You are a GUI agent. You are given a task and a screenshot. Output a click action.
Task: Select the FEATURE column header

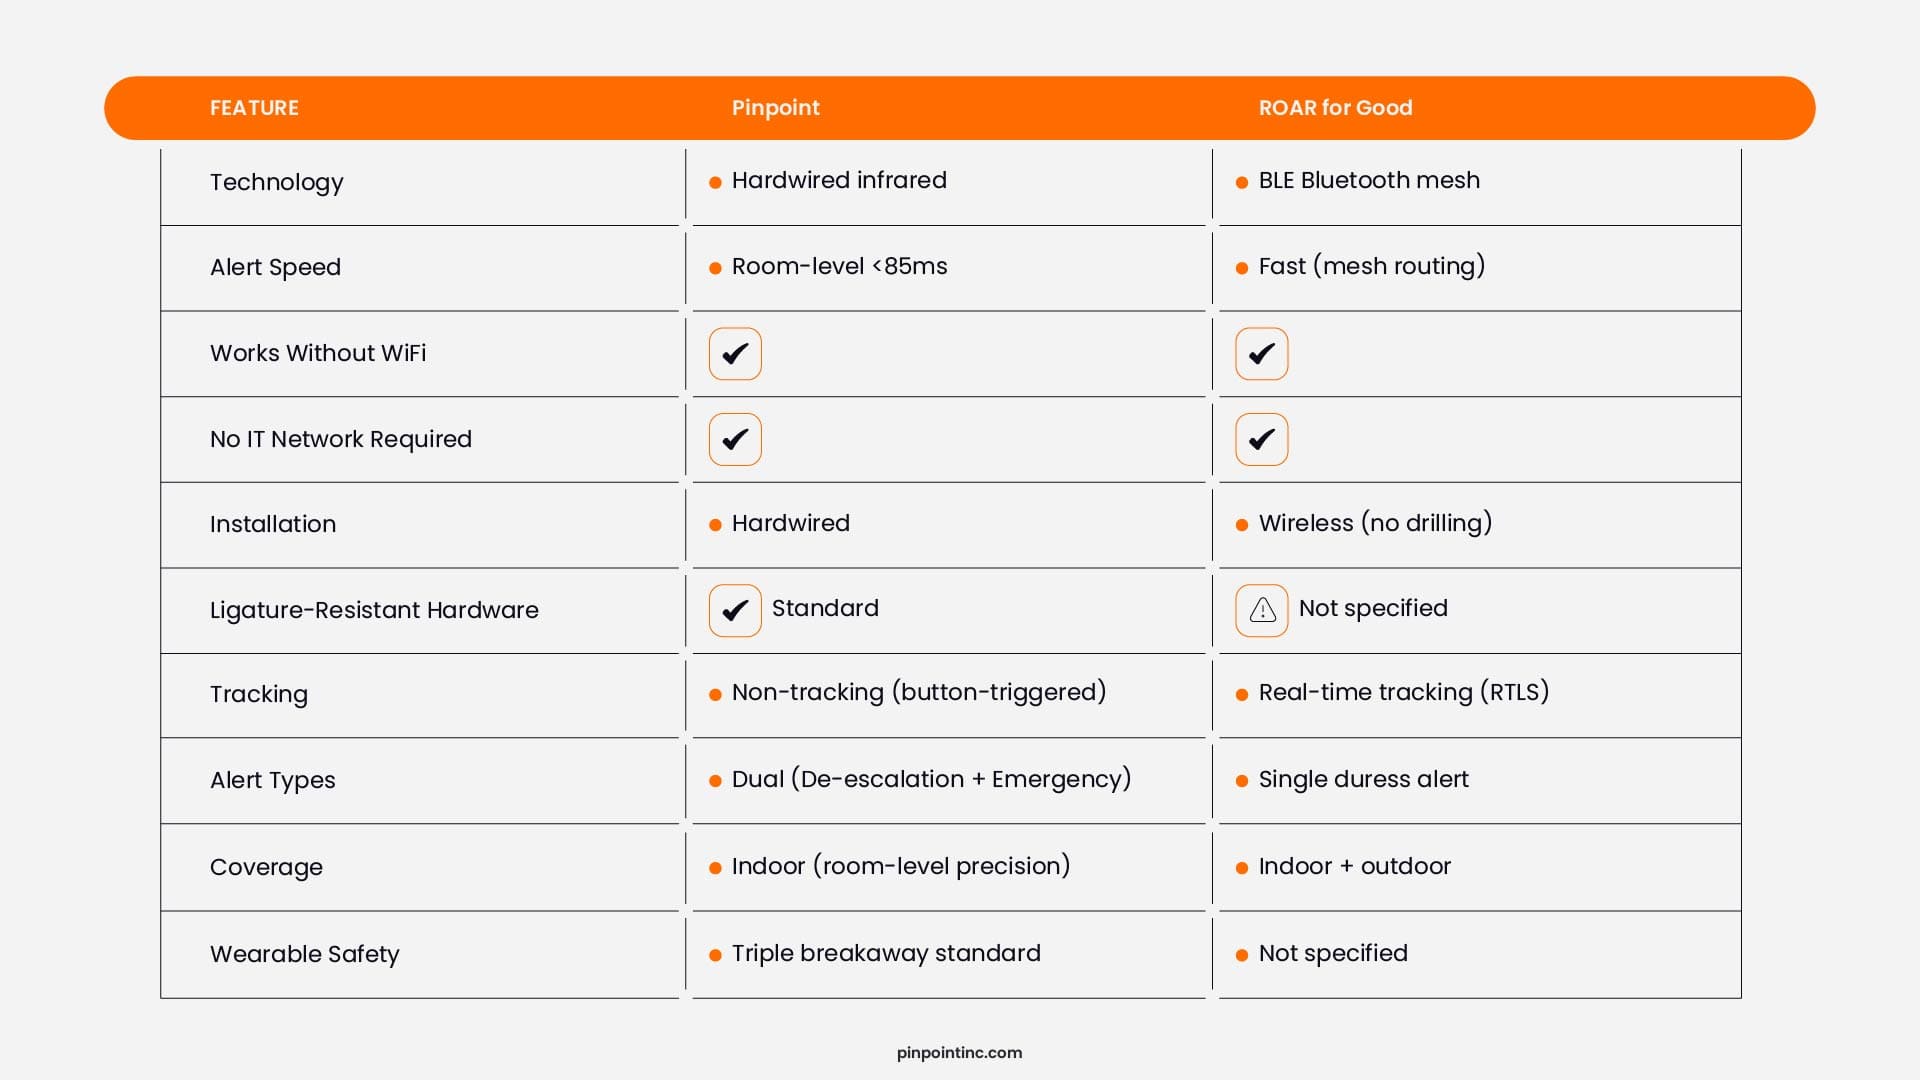(x=254, y=108)
